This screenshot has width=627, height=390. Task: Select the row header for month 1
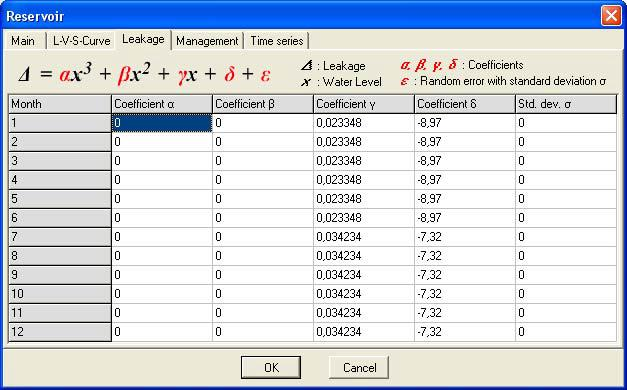[x=60, y=123]
